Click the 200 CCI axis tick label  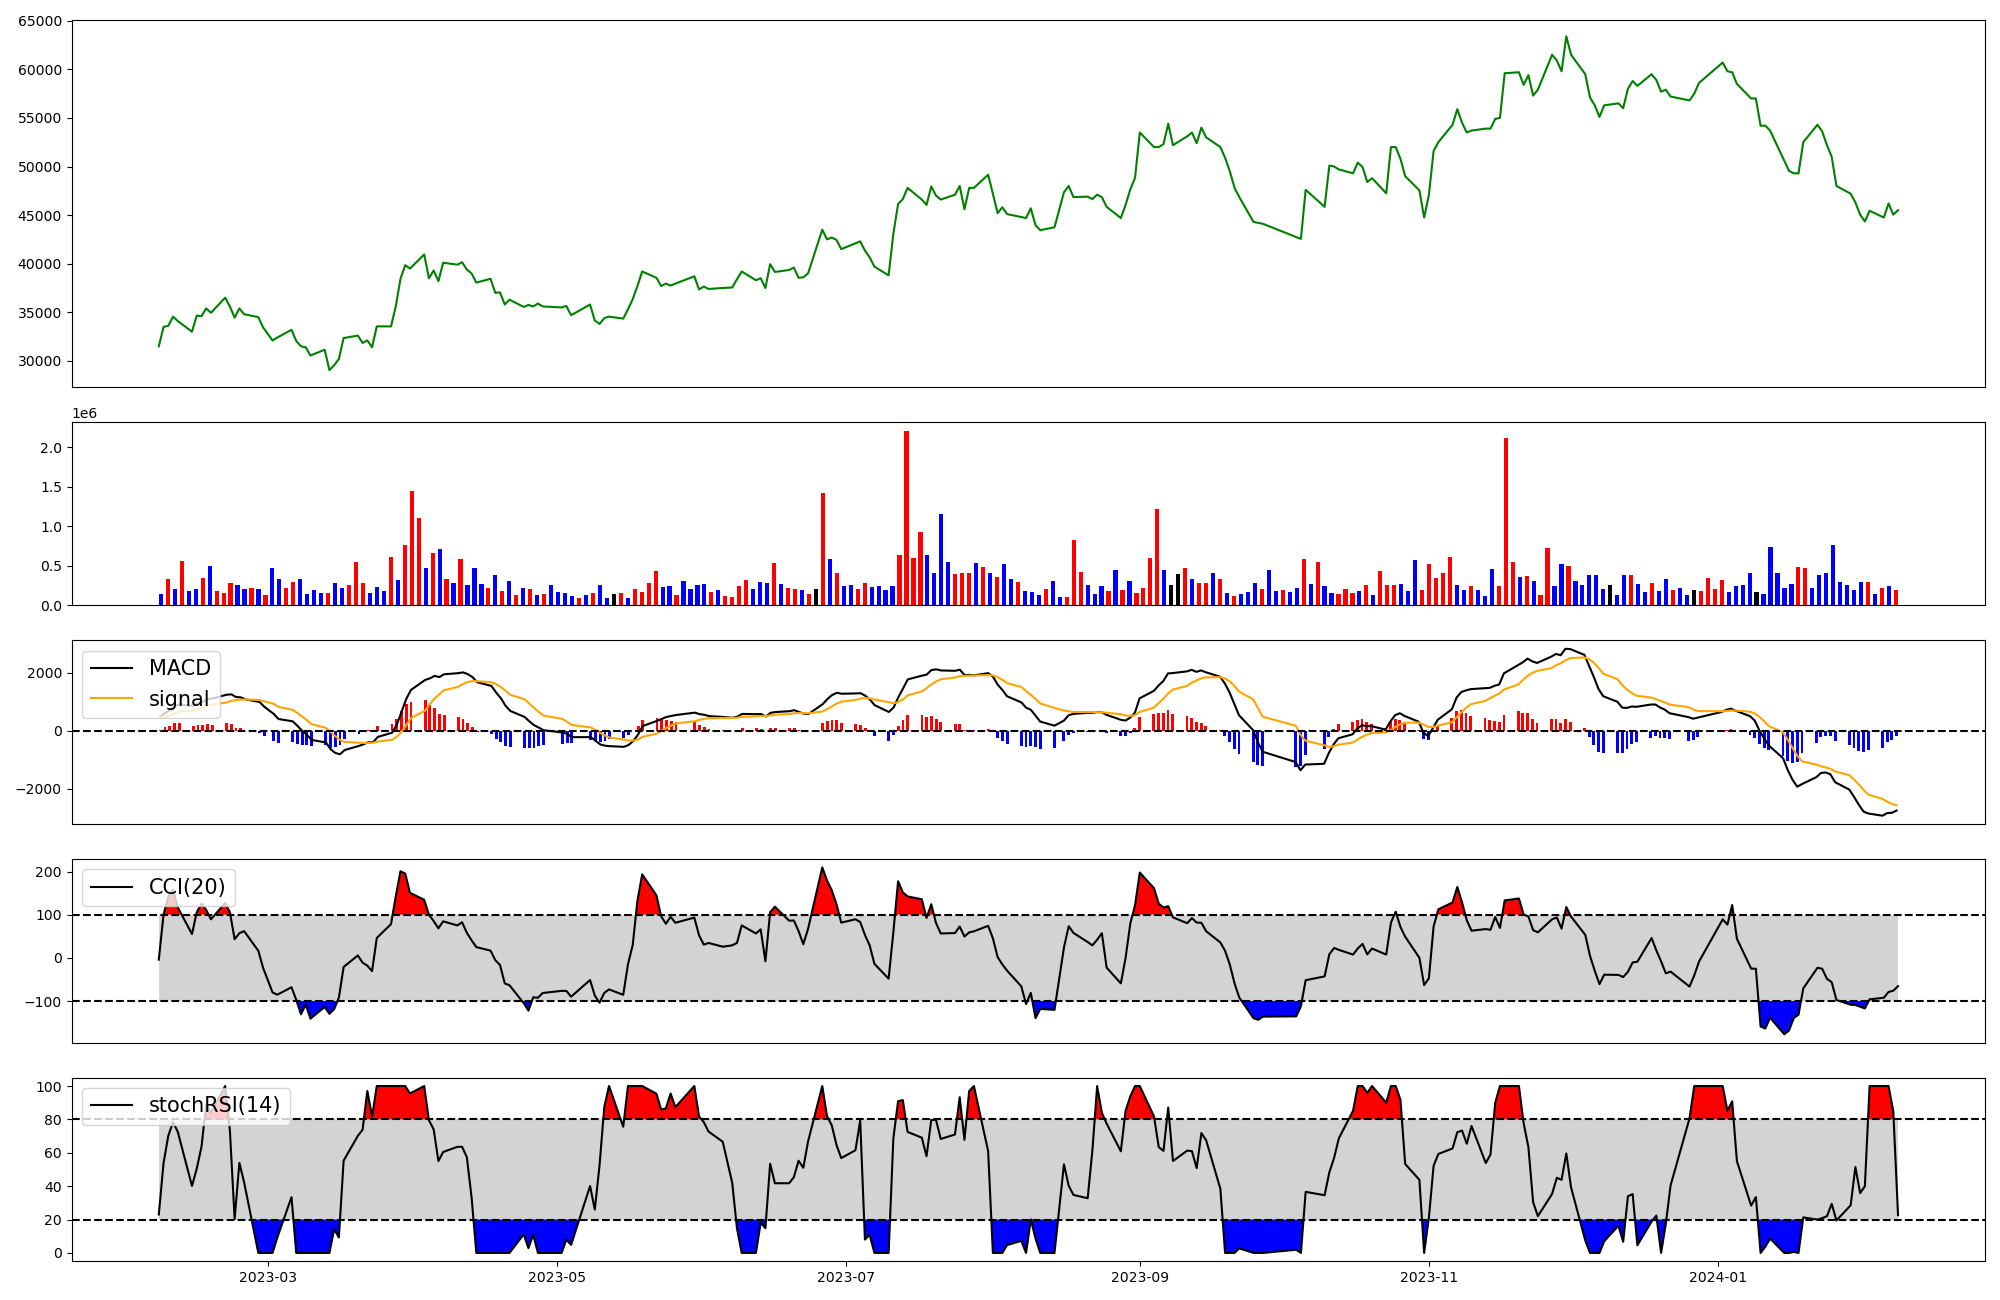tap(48, 872)
